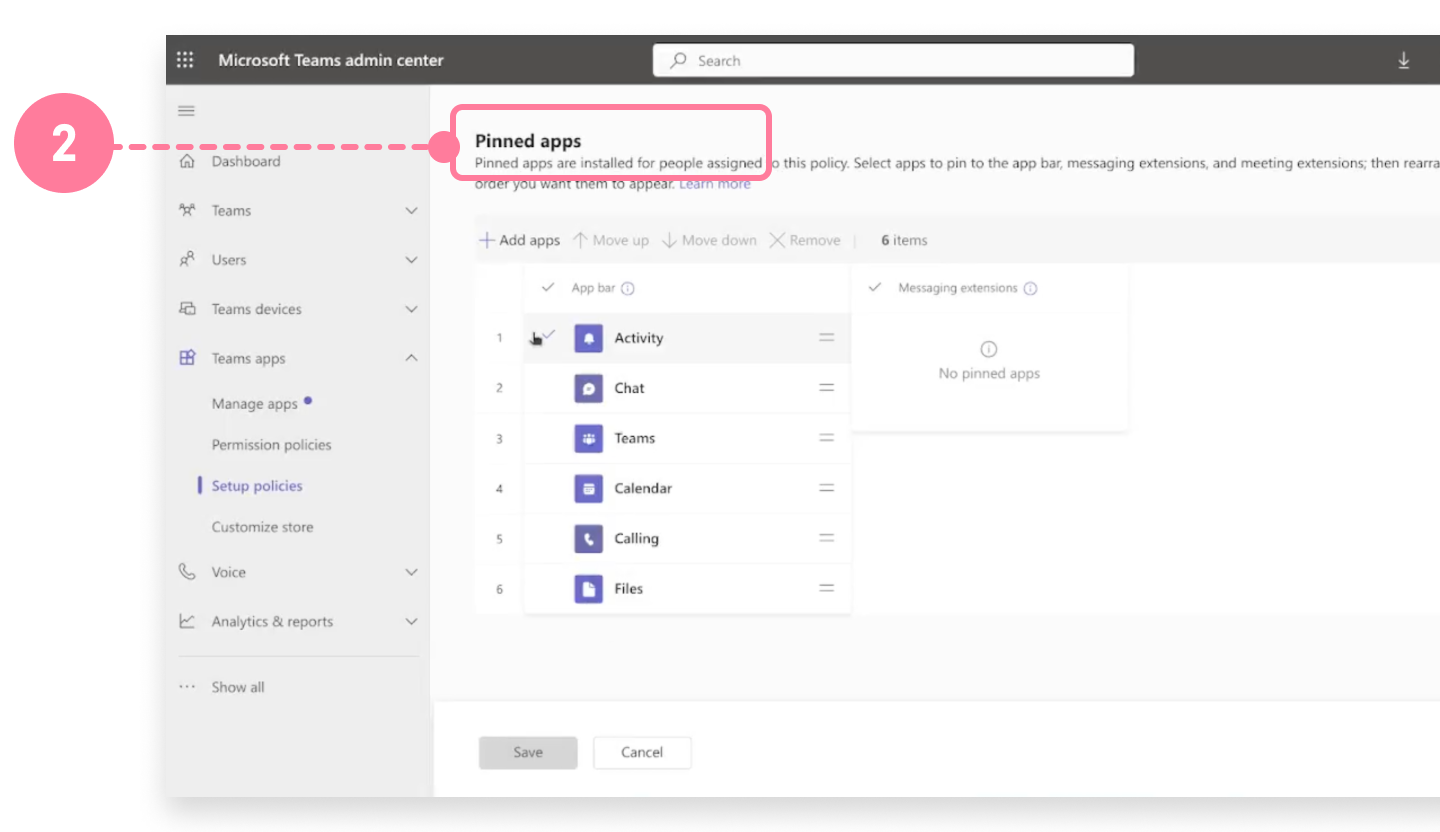Toggle select-all checkmark for App bar

pyautogui.click(x=547, y=288)
